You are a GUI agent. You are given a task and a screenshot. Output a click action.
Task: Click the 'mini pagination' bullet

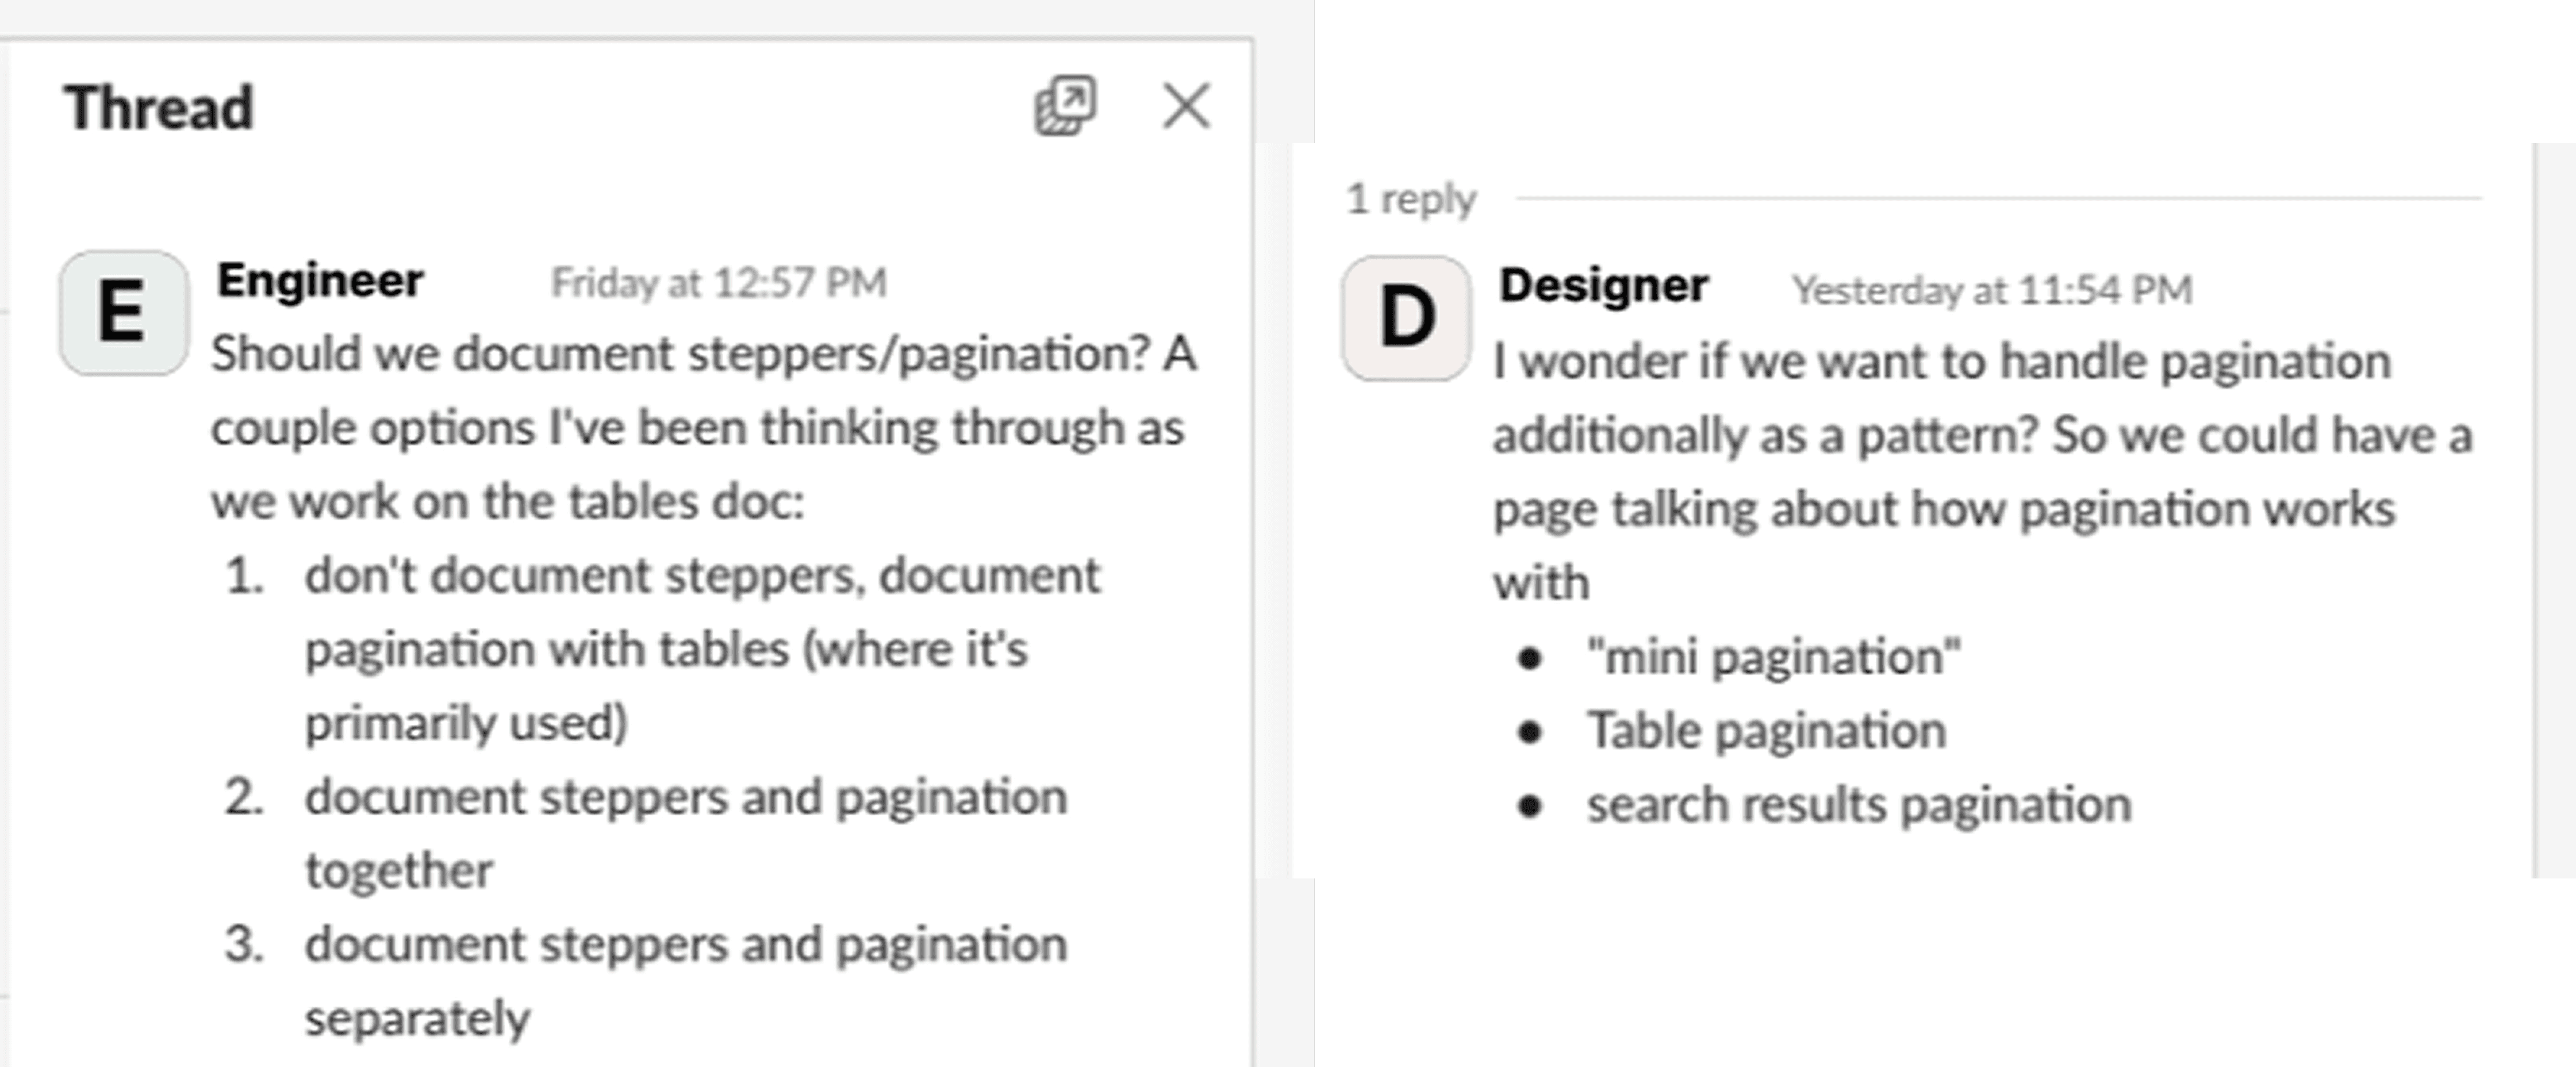click(1773, 657)
